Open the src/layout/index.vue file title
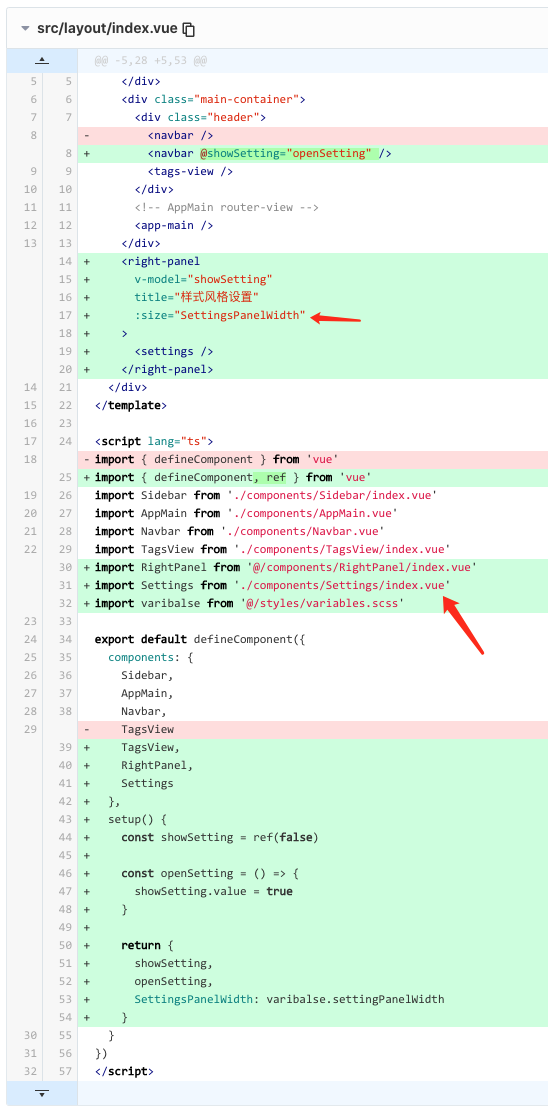 tap(107, 29)
